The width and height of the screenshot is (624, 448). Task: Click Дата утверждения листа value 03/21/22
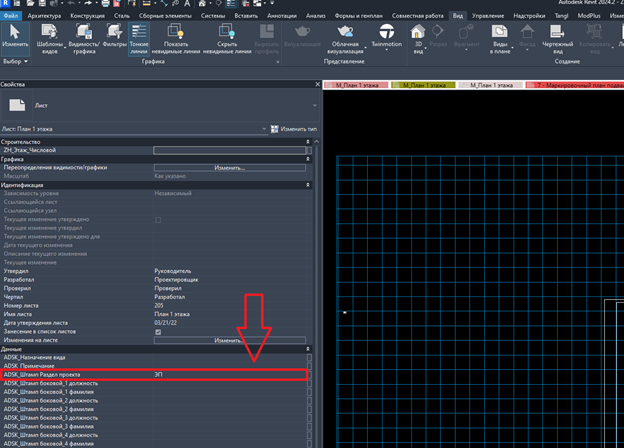[x=166, y=323]
